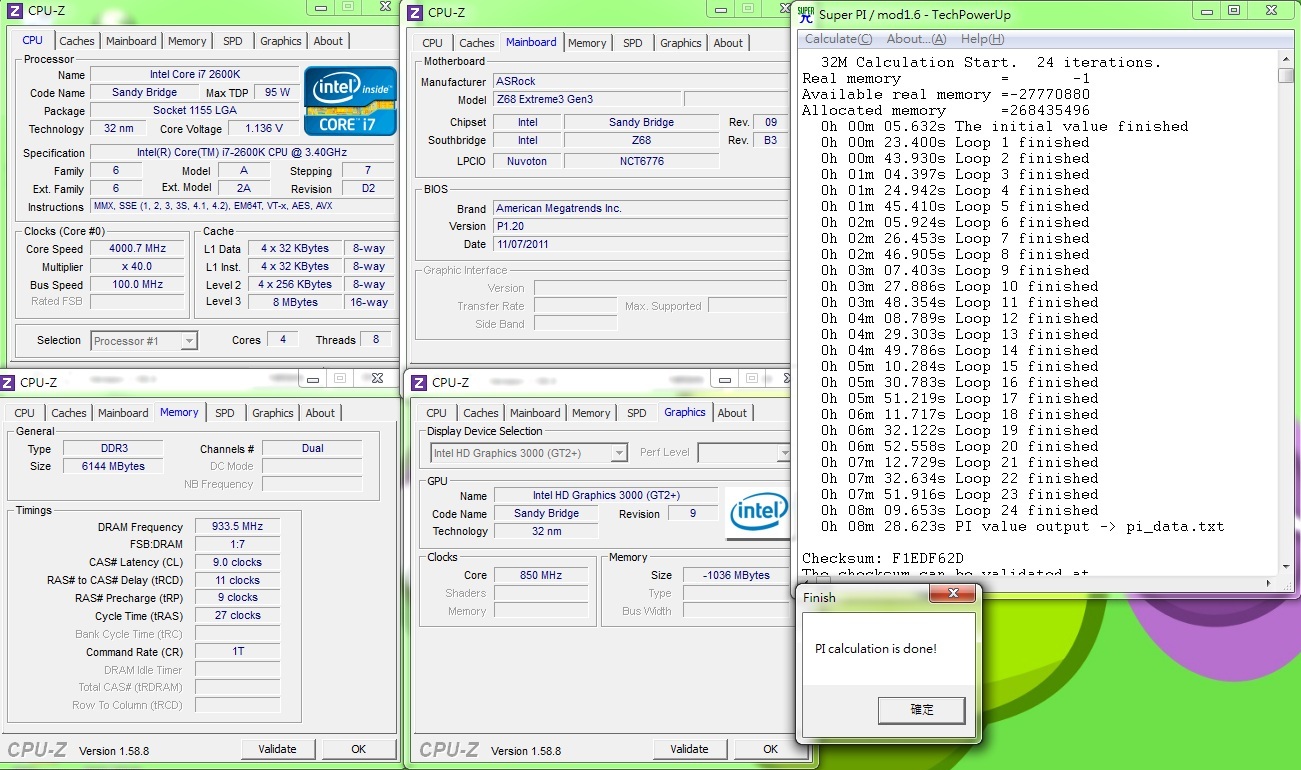Click Validate in the Graphics window

point(690,749)
